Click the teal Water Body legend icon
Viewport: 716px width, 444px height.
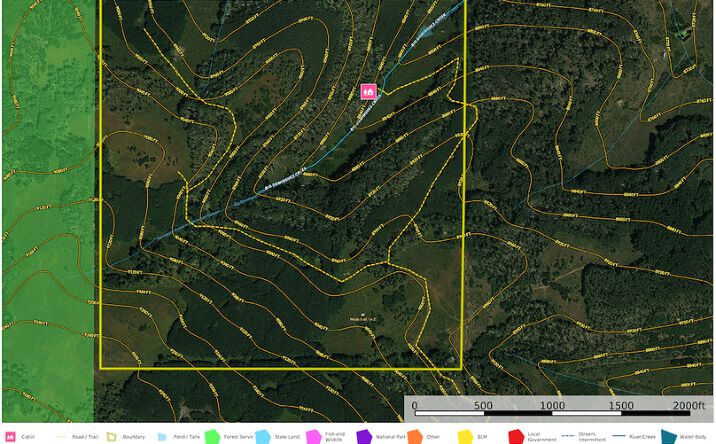coord(669,437)
